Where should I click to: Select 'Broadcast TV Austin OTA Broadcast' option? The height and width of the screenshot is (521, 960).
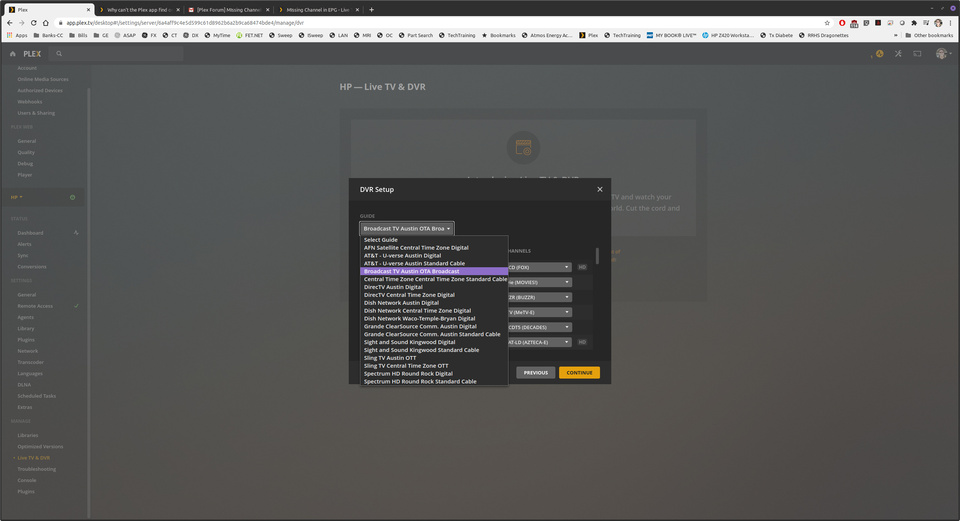[x=434, y=271]
